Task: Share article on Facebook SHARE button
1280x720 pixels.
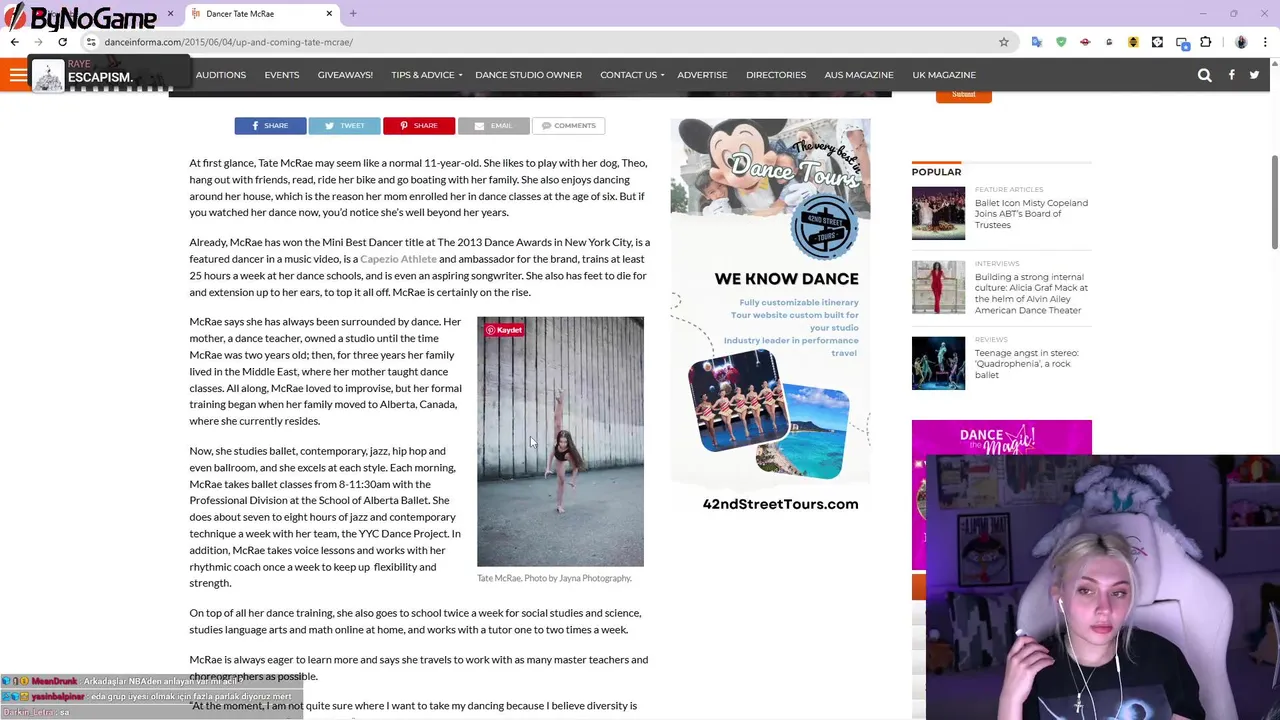Action: click(270, 126)
